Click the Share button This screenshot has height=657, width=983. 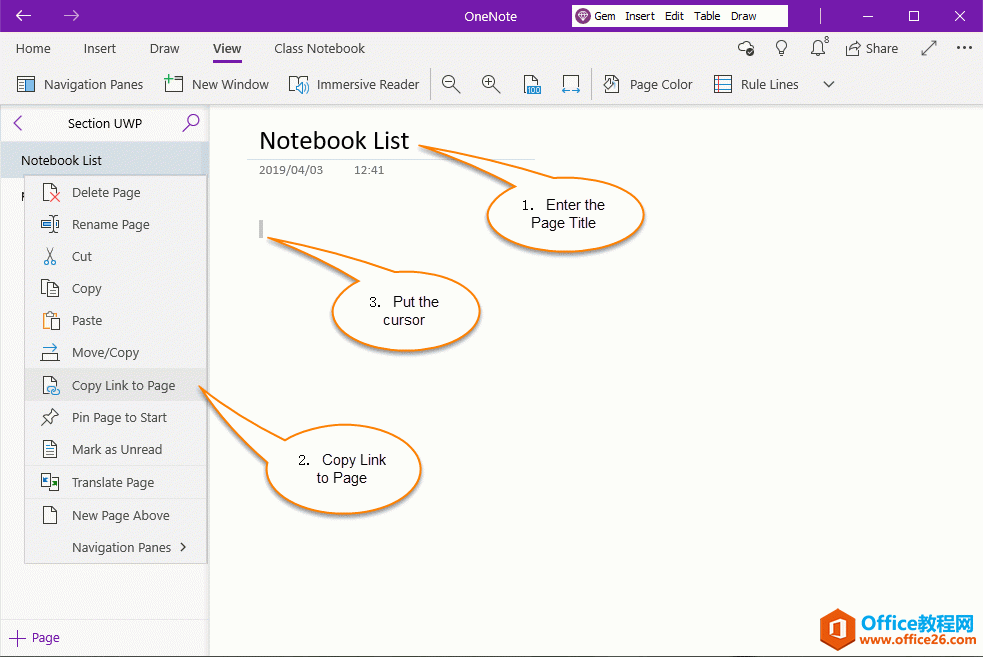coord(871,48)
